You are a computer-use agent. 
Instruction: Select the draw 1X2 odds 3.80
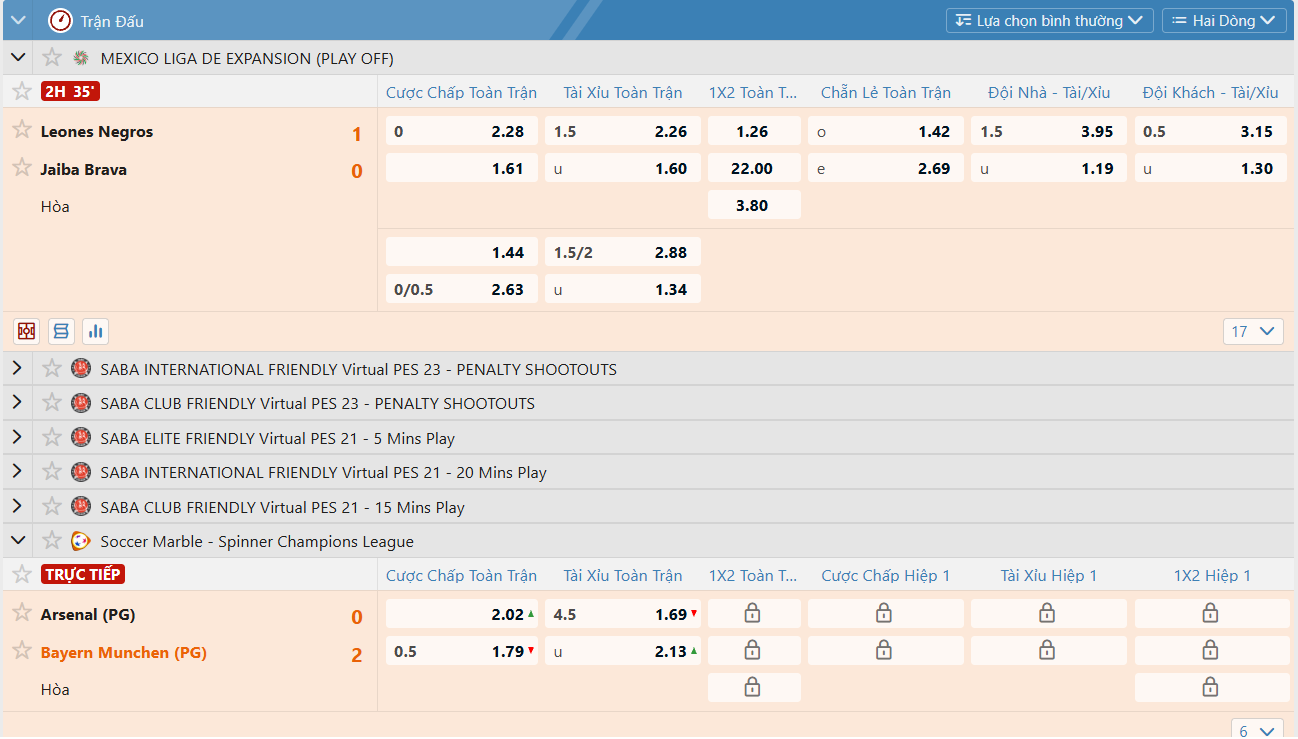(753, 205)
